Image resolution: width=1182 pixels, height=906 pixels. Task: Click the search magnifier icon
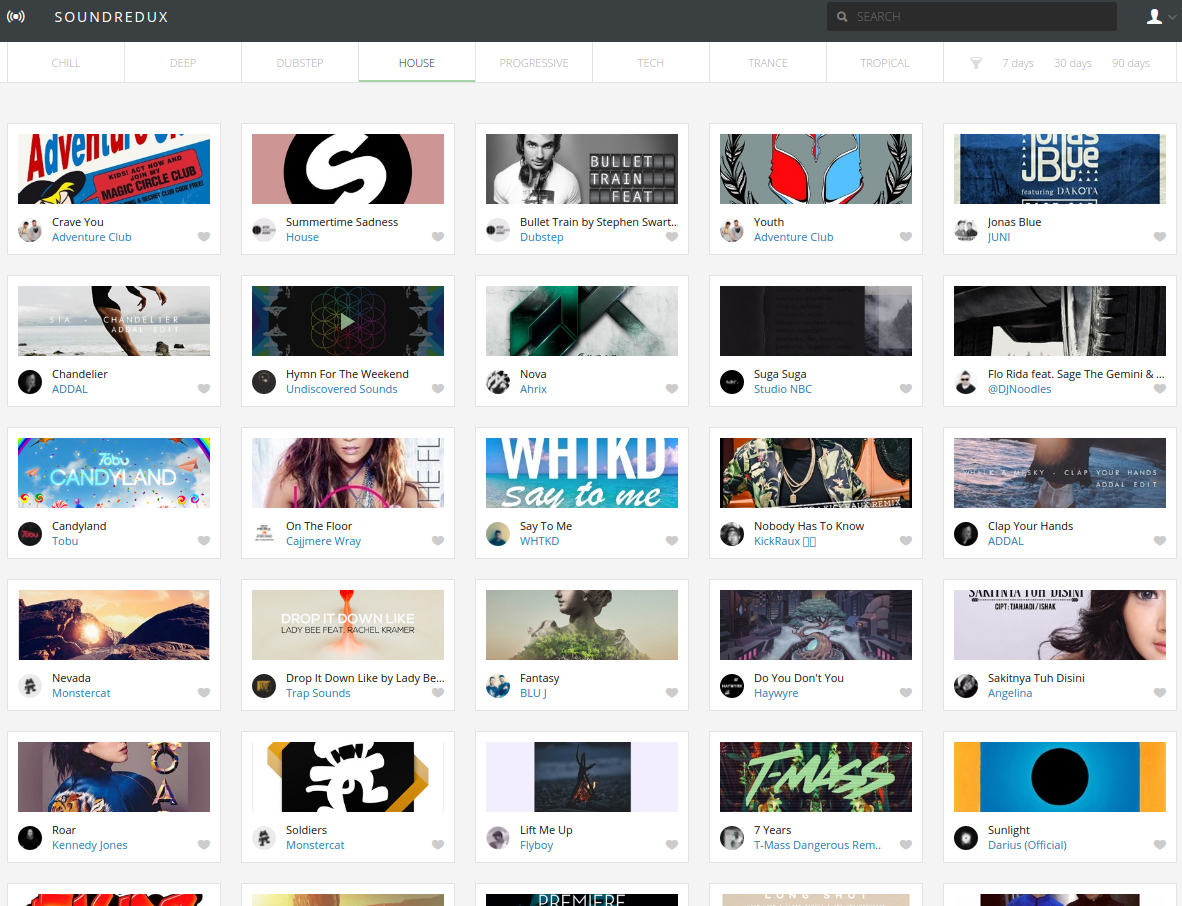point(842,17)
